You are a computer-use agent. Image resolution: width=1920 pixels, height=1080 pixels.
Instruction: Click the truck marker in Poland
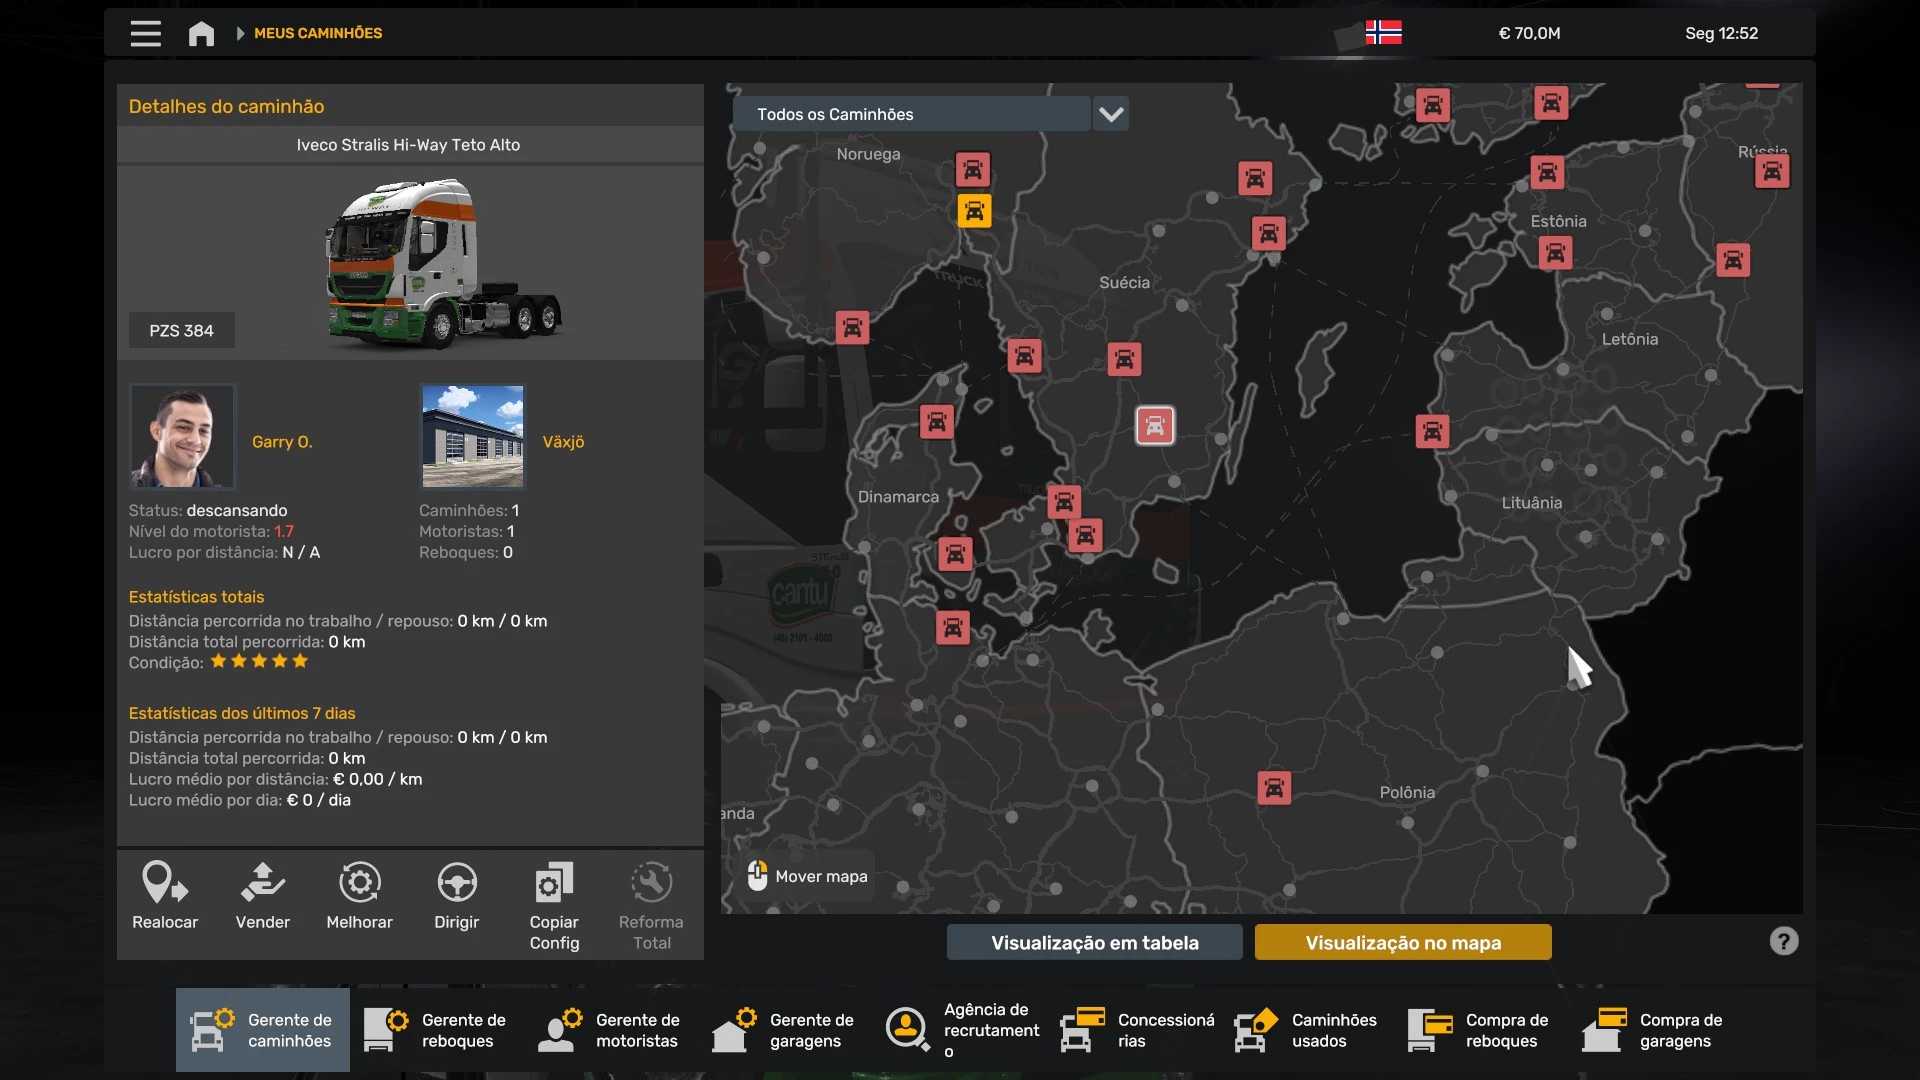coord(1273,788)
